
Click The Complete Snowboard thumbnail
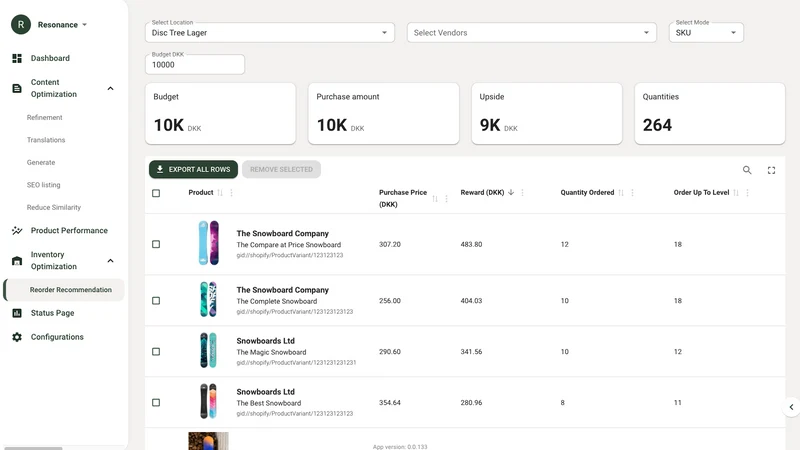(x=208, y=299)
